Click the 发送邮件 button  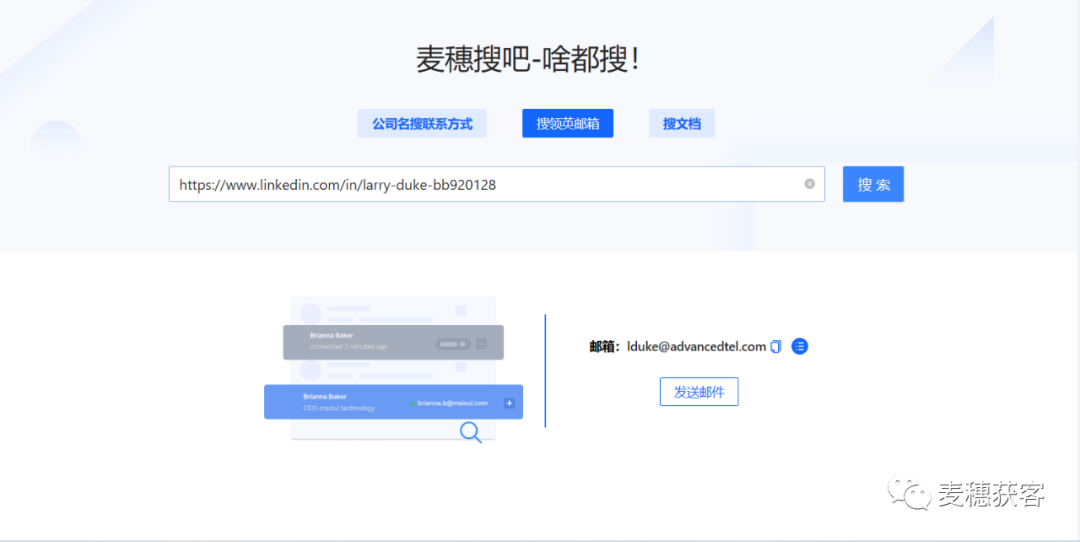pyautogui.click(x=699, y=392)
